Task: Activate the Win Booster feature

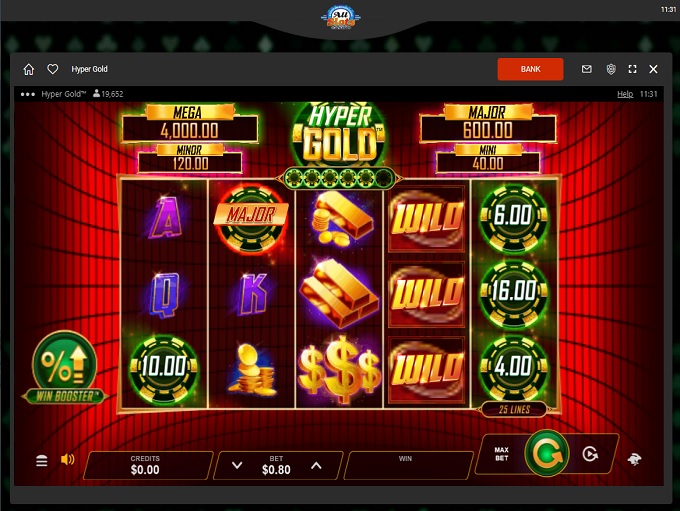Action: click(x=65, y=367)
